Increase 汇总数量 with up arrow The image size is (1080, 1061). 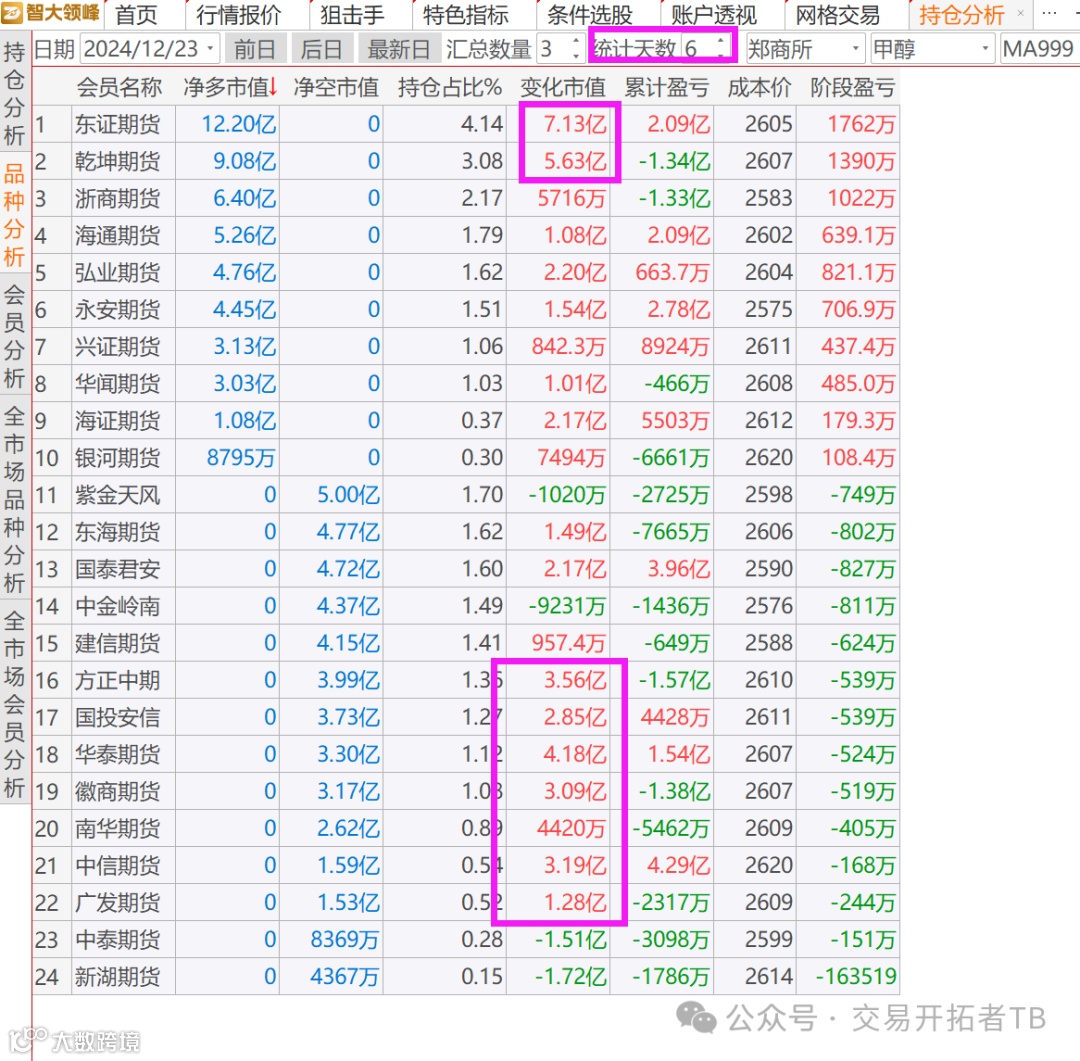577,41
